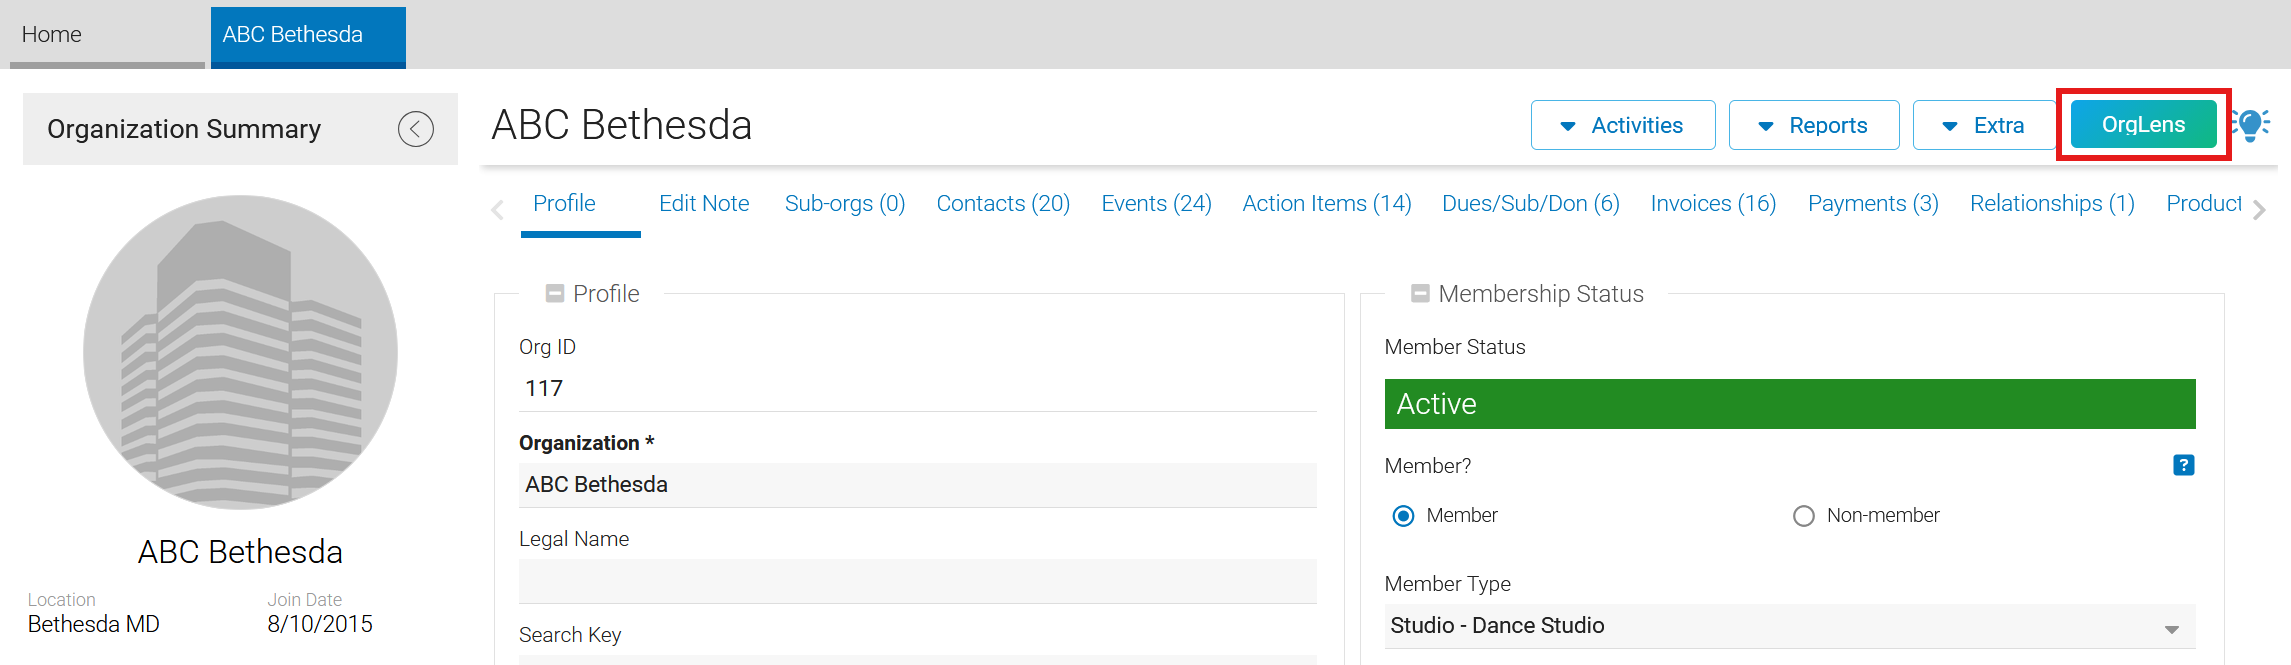Select the ABC Bethesda top tab
Image resolution: width=2291 pixels, height=665 pixels.
[308, 36]
